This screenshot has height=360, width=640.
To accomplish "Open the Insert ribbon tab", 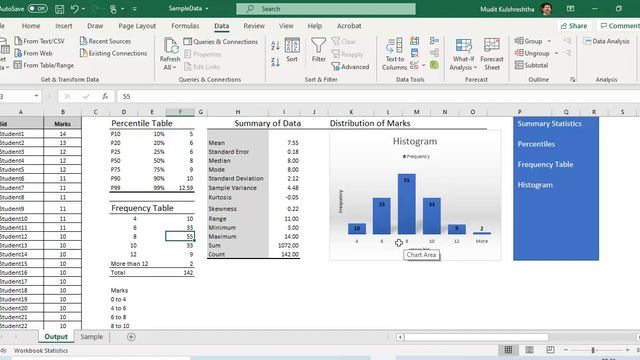I will [x=64, y=26].
